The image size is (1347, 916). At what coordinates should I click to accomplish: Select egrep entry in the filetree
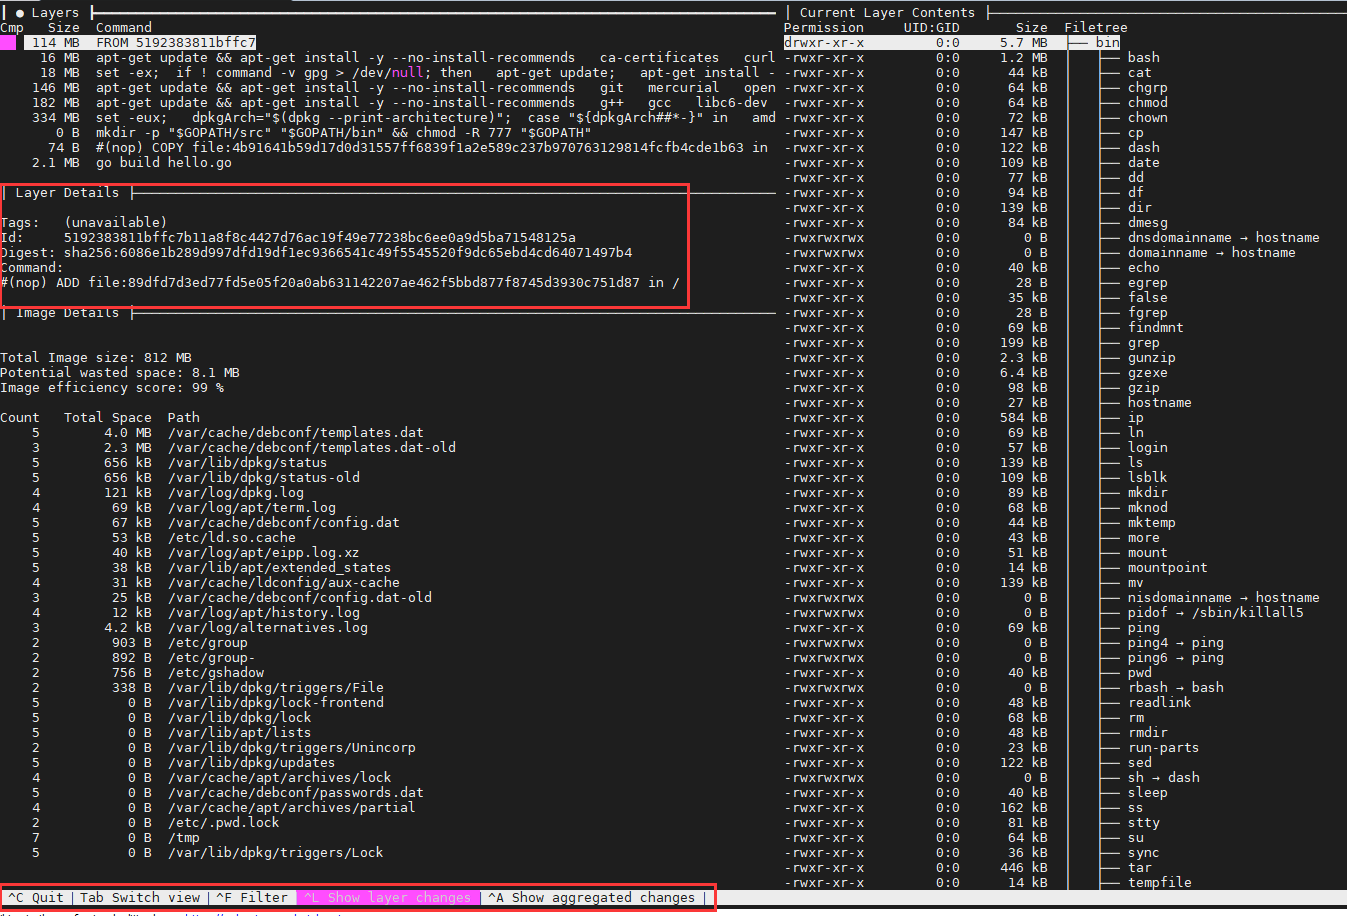[1148, 283]
